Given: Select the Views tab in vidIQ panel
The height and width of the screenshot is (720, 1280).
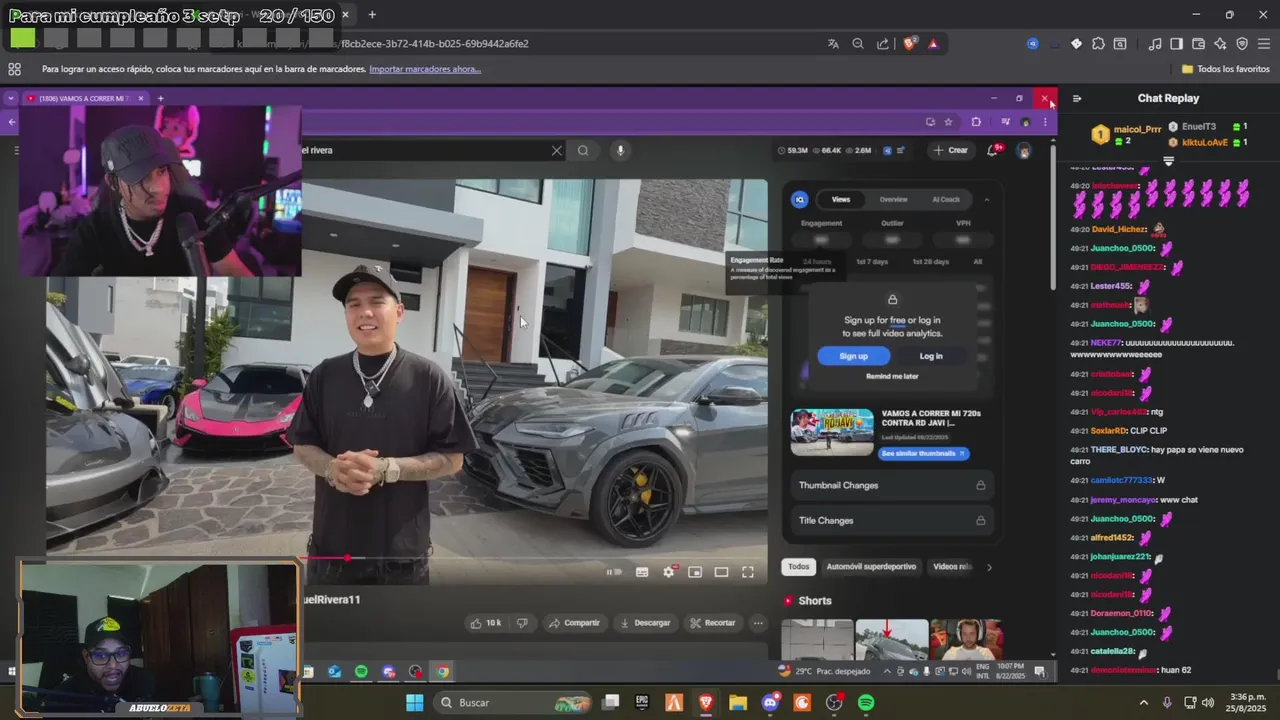Looking at the screenshot, I should click(x=841, y=200).
